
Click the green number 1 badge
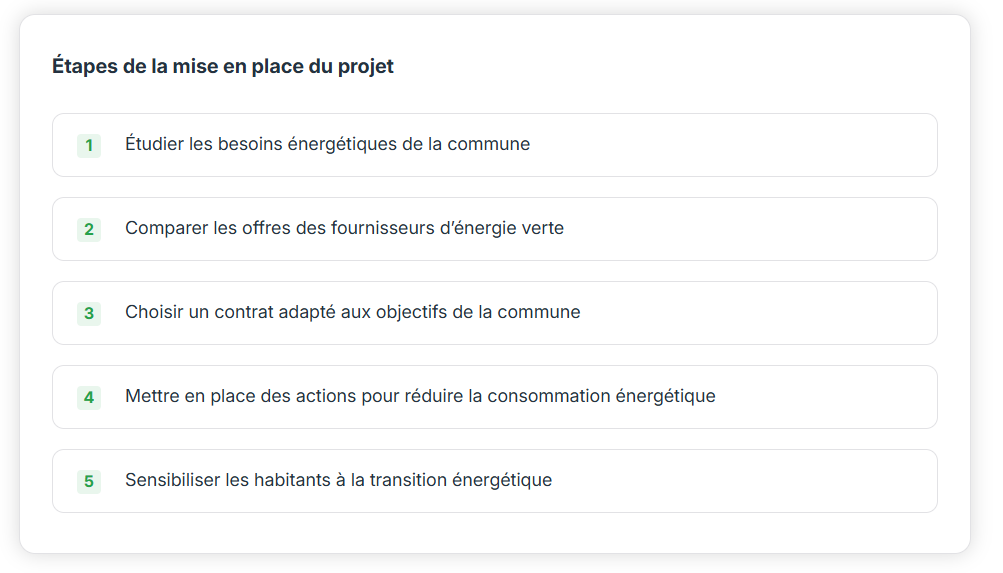pos(89,146)
